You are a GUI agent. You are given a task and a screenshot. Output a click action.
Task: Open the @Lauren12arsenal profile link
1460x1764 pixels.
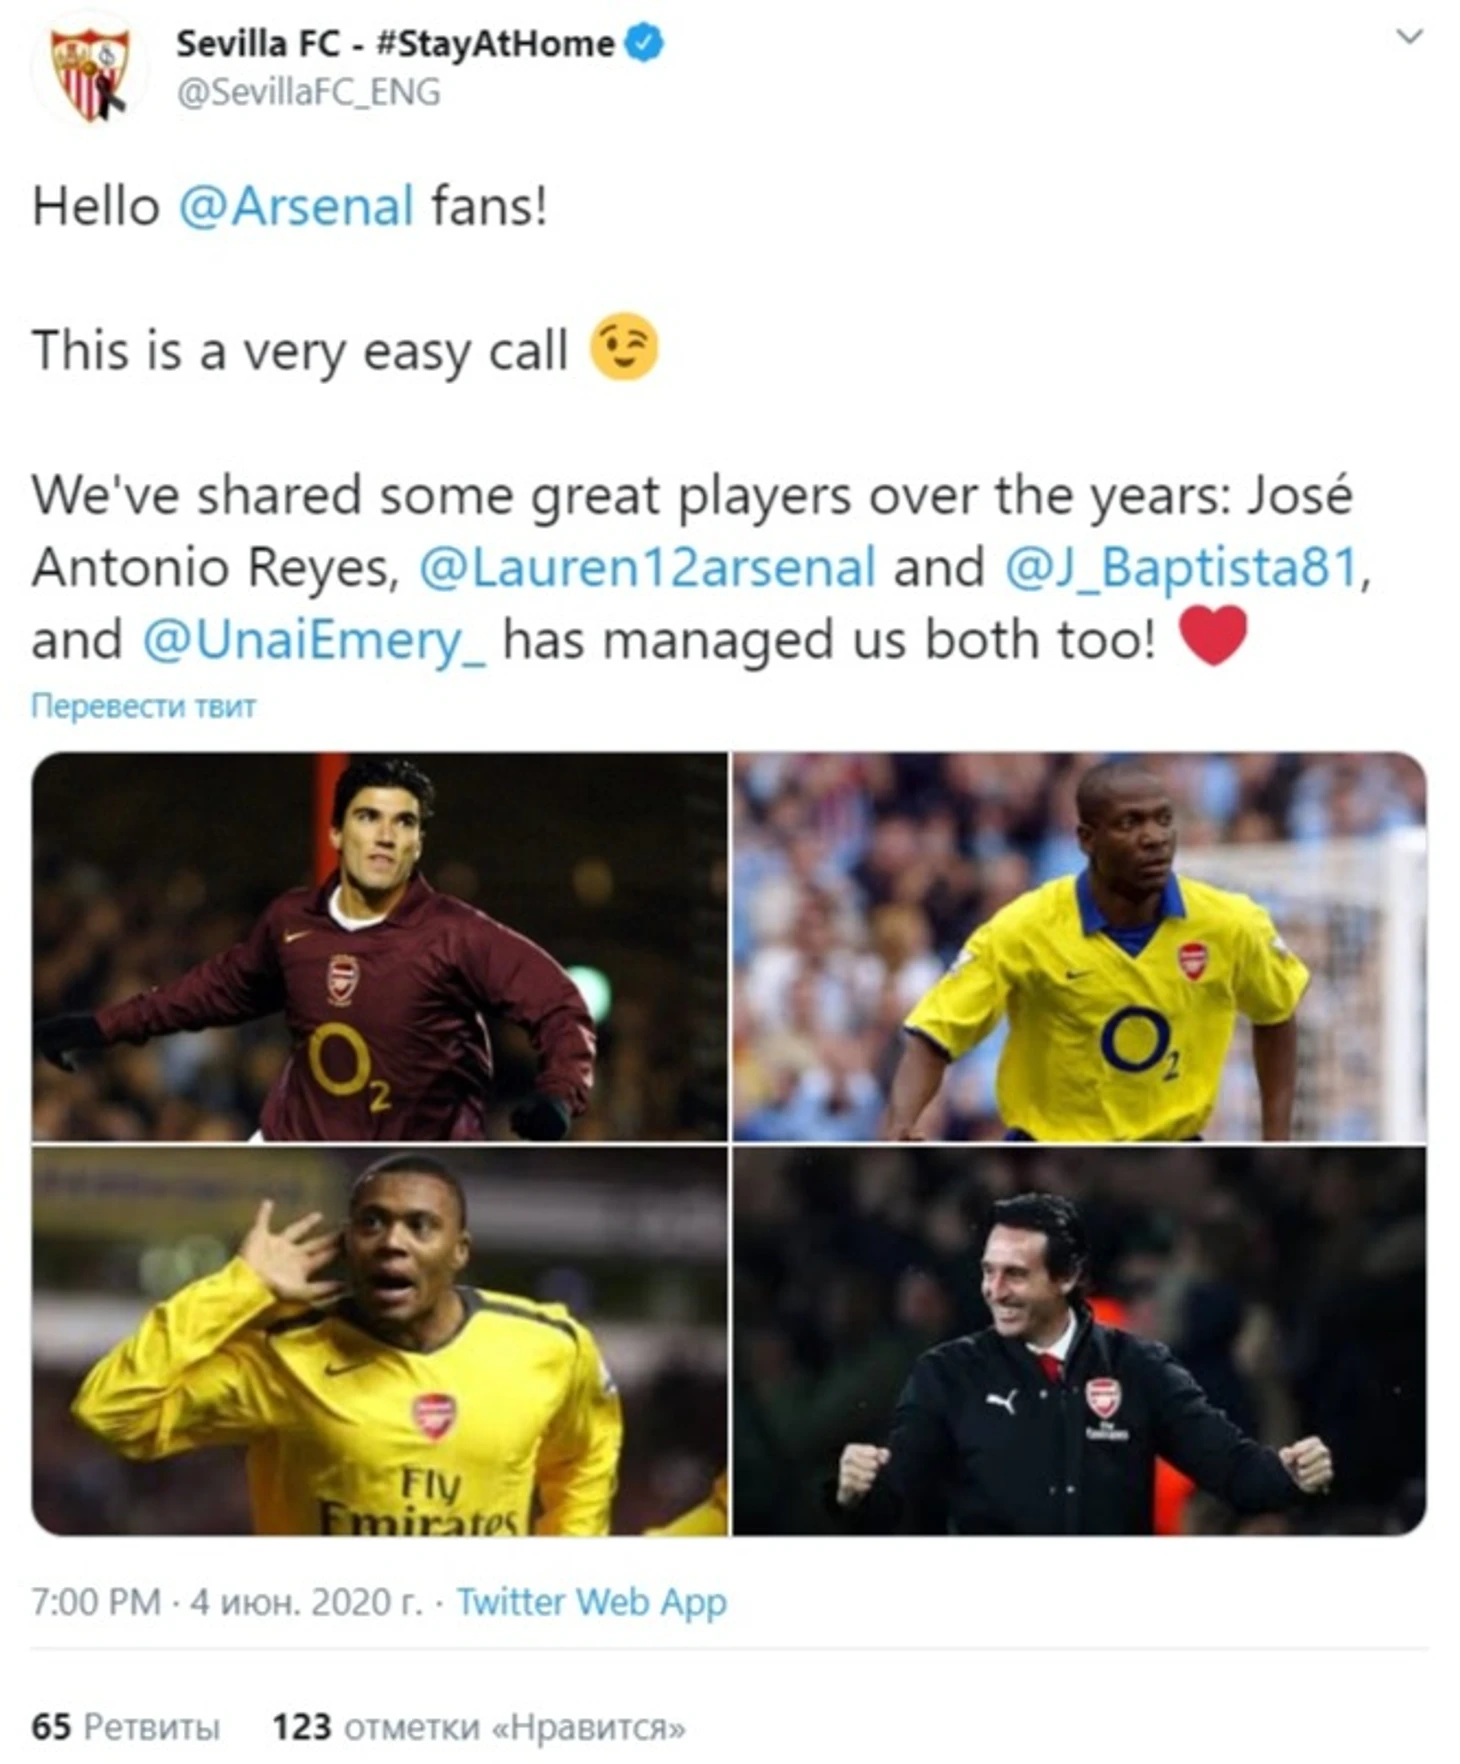(x=647, y=568)
